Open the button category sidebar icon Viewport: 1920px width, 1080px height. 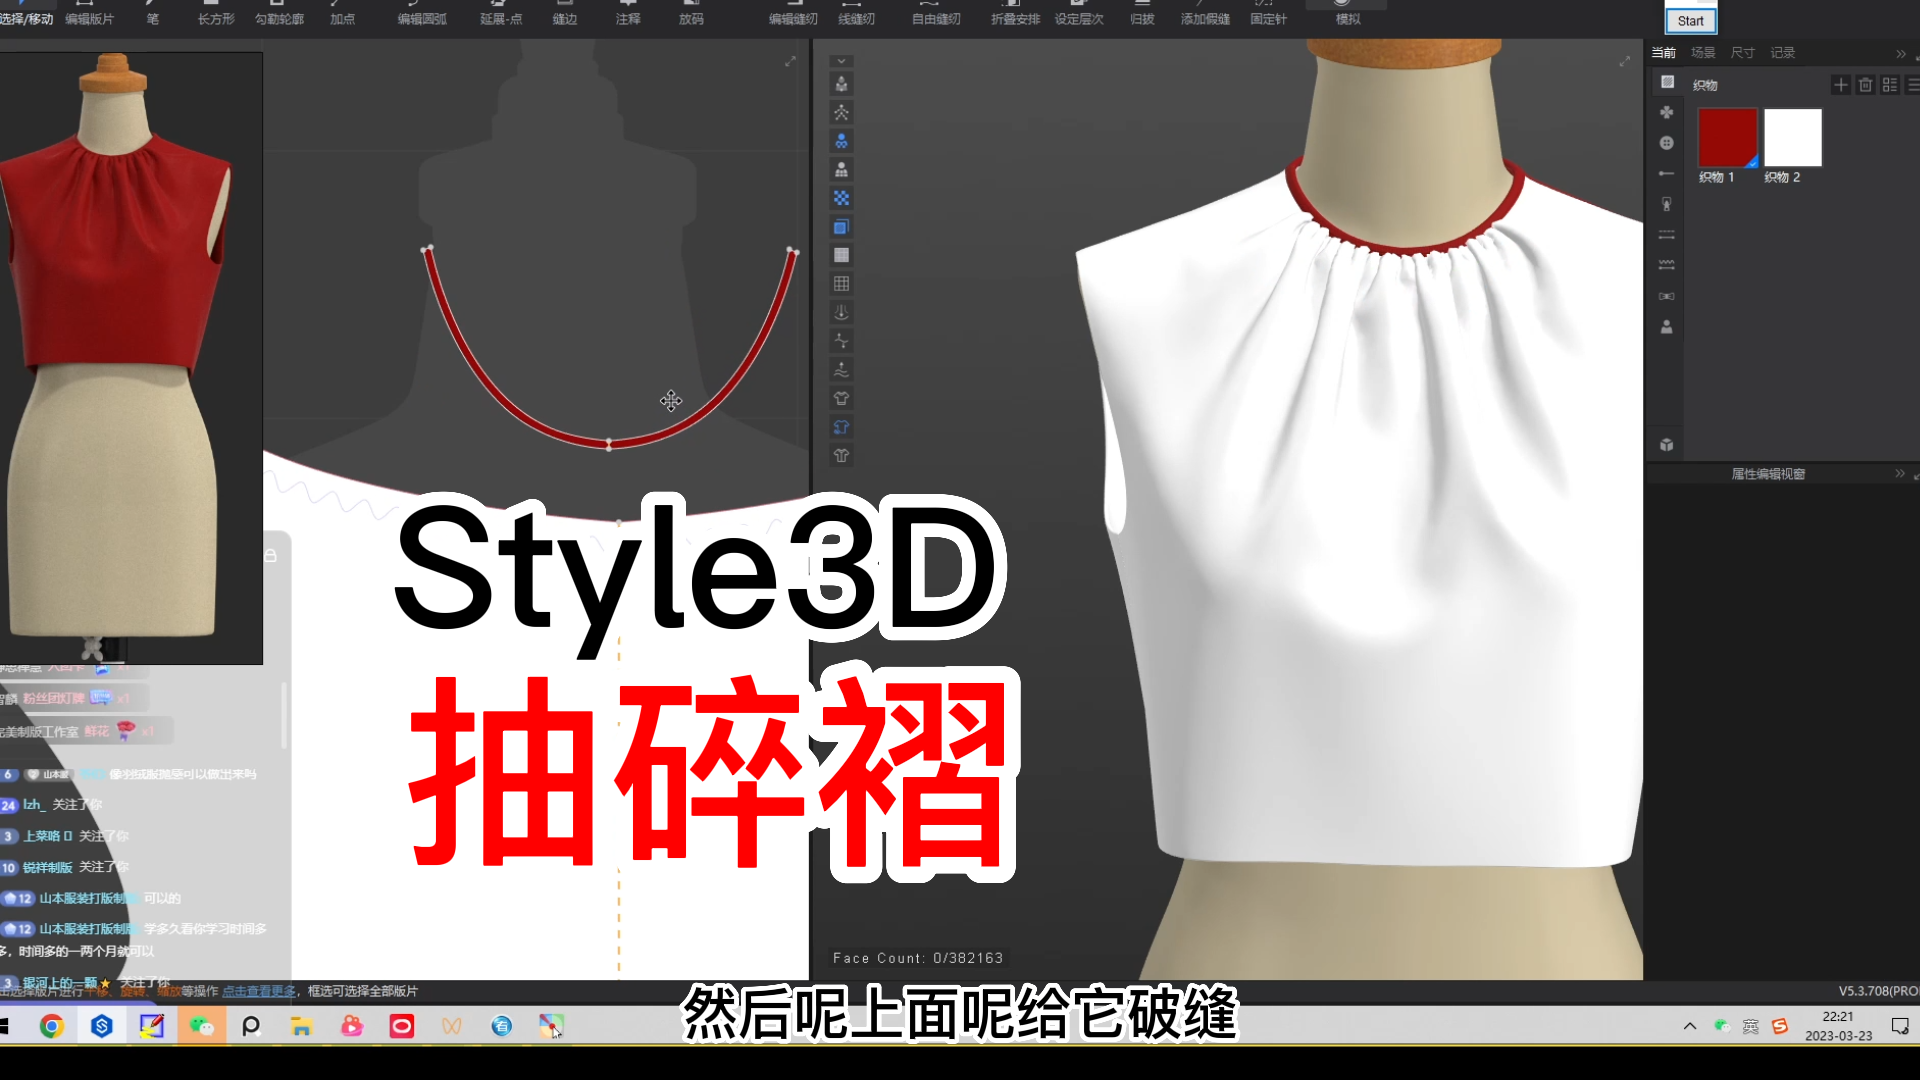tap(1667, 143)
